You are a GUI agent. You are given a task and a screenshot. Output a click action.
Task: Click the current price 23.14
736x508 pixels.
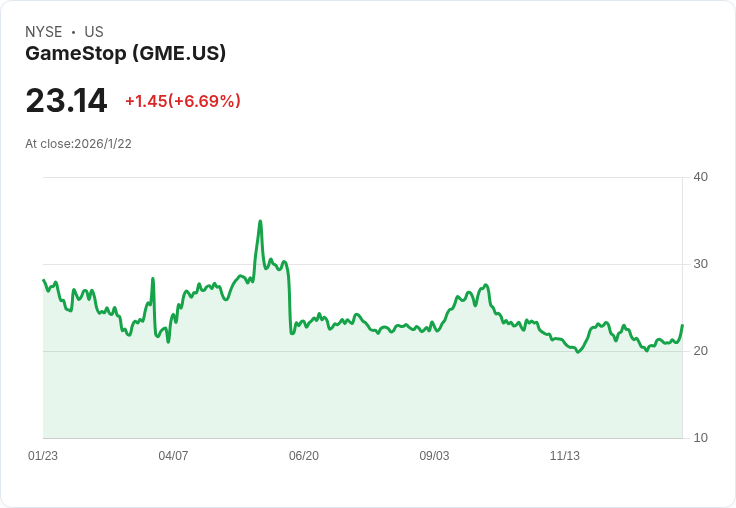point(66,101)
